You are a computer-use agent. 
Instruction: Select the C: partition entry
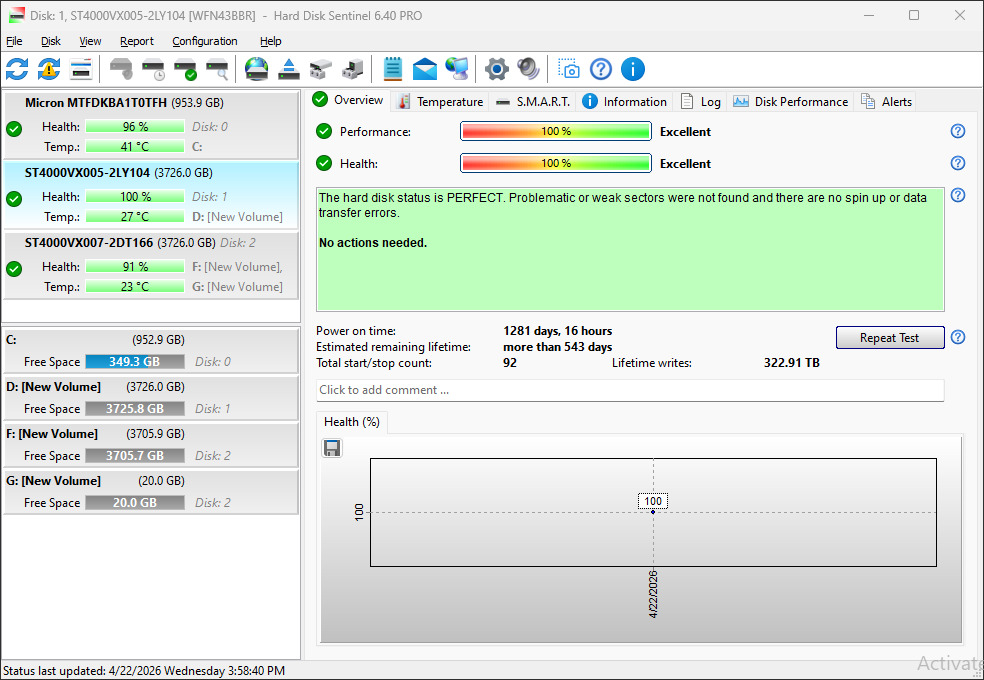pyautogui.click(x=151, y=351)
